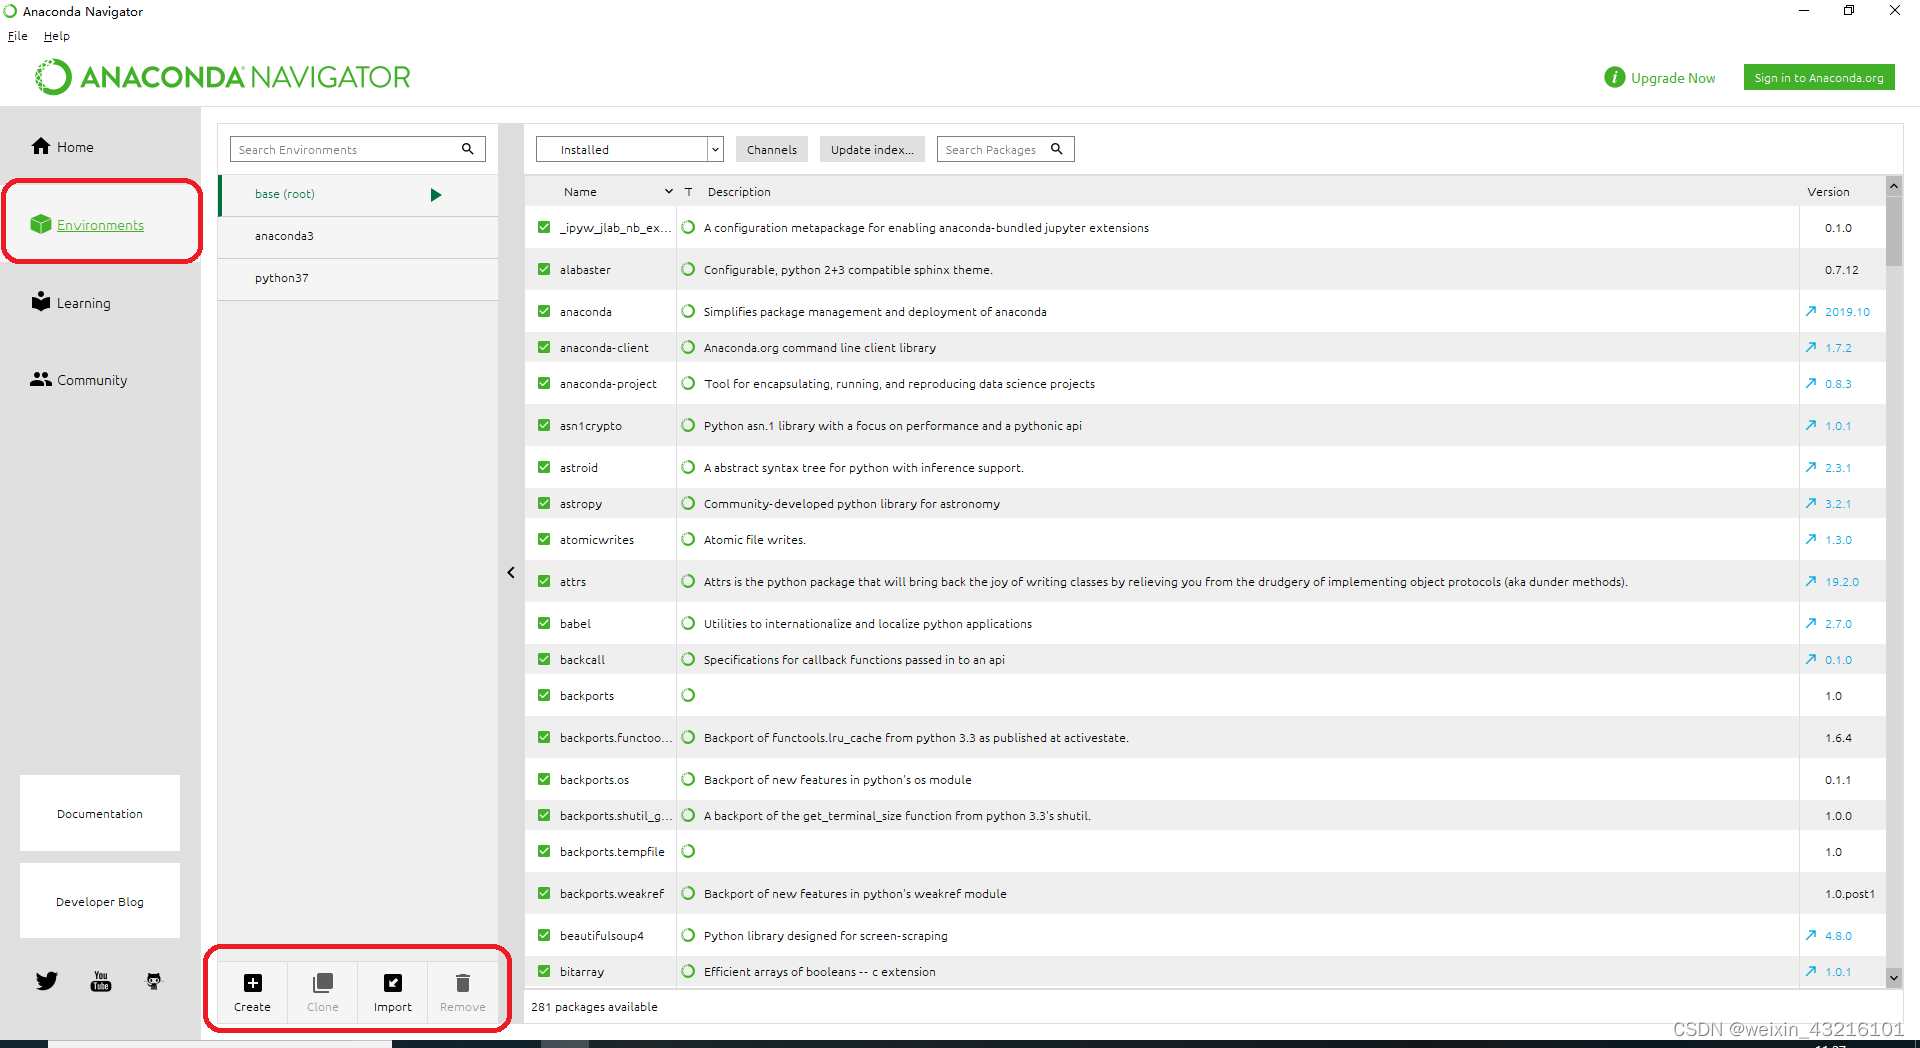This screenshot has width=1920, height=1048.
Task: Select the backports.weakref package name
Action: point(612,894)
